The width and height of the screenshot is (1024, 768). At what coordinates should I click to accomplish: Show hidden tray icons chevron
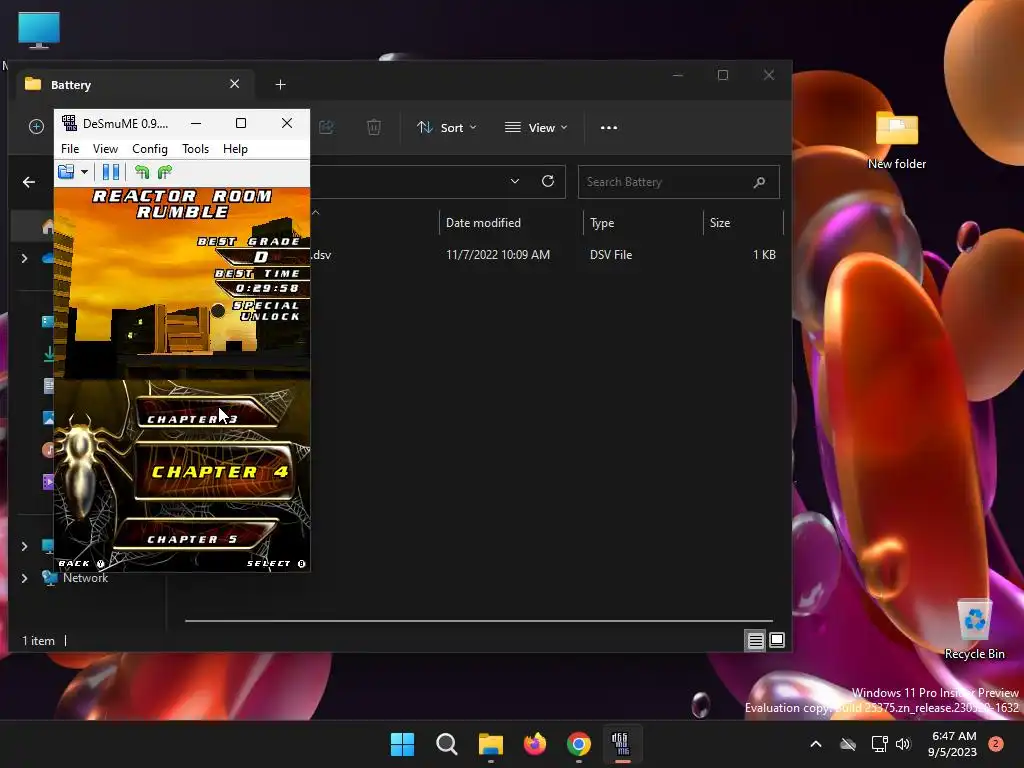pos(816,744)
